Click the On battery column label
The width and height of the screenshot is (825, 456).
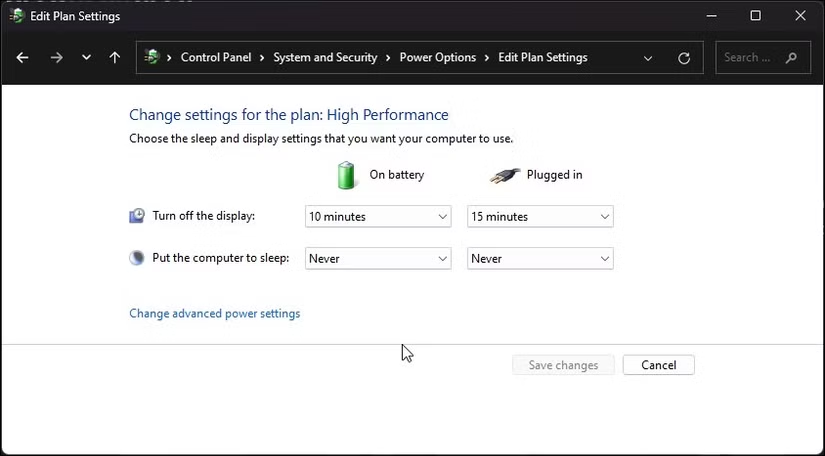pyautogui.click(x=397, y=175)
